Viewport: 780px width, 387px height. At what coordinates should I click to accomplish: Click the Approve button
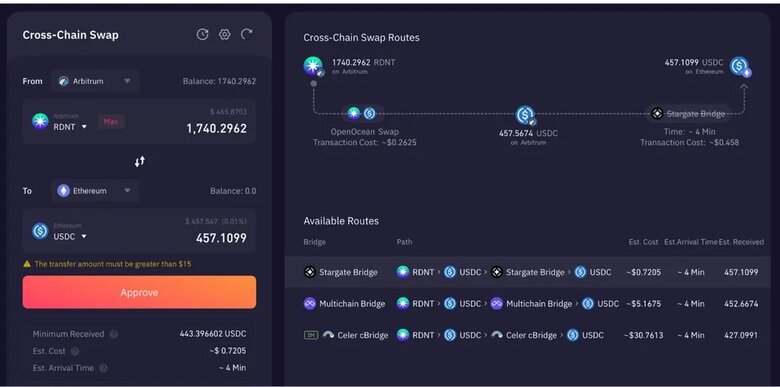(139, 292)
